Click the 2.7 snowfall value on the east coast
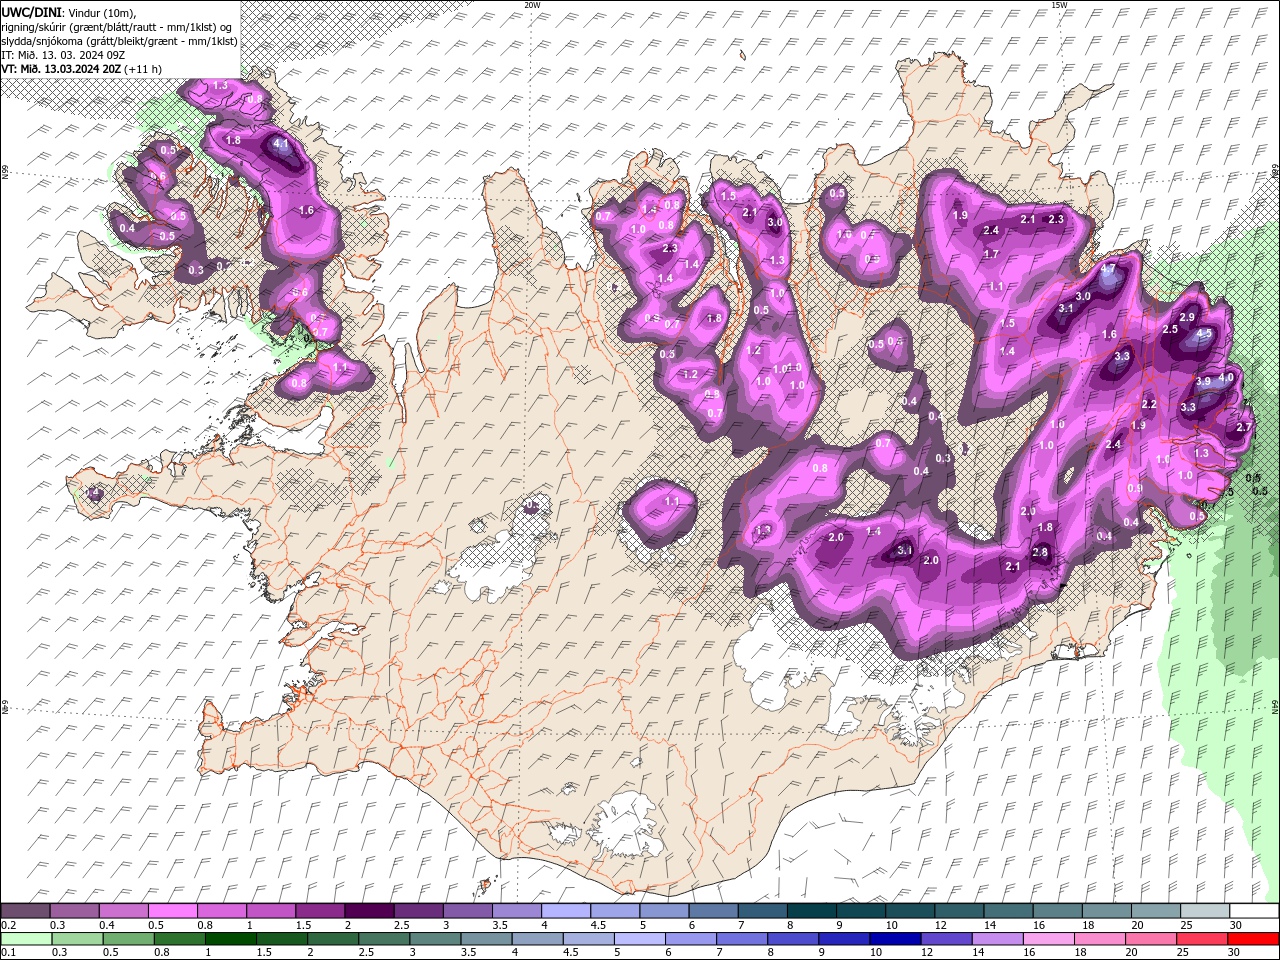Viewport: 1280px width, 960px height. tap(1244, 427)
